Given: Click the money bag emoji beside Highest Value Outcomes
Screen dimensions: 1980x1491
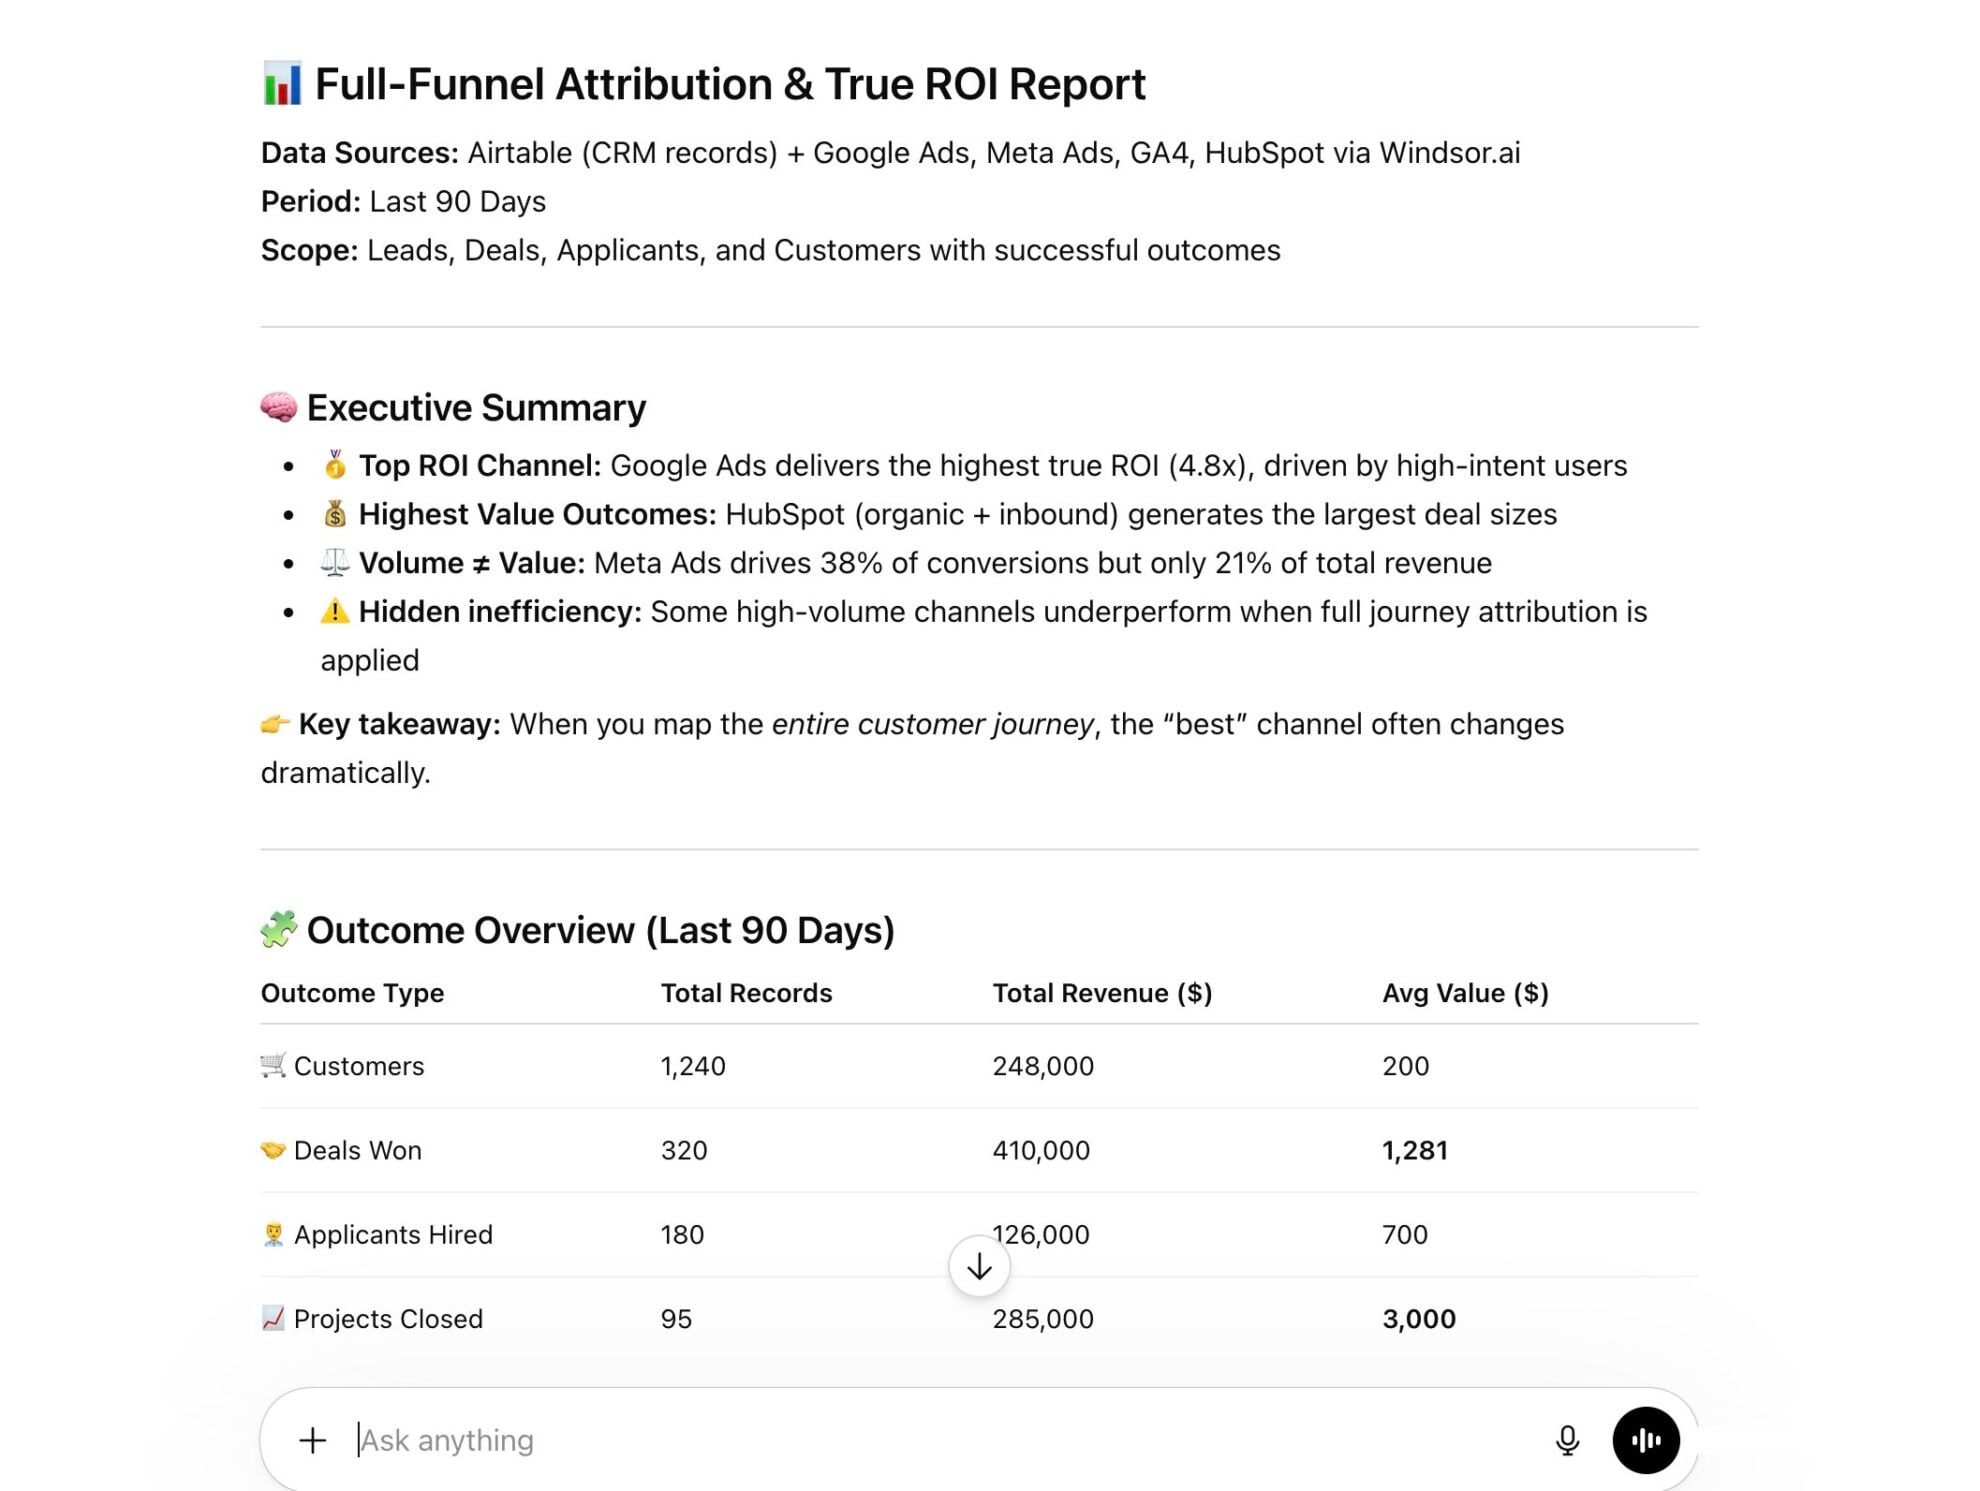Looking at the screenshot, I should click(334, 514).
